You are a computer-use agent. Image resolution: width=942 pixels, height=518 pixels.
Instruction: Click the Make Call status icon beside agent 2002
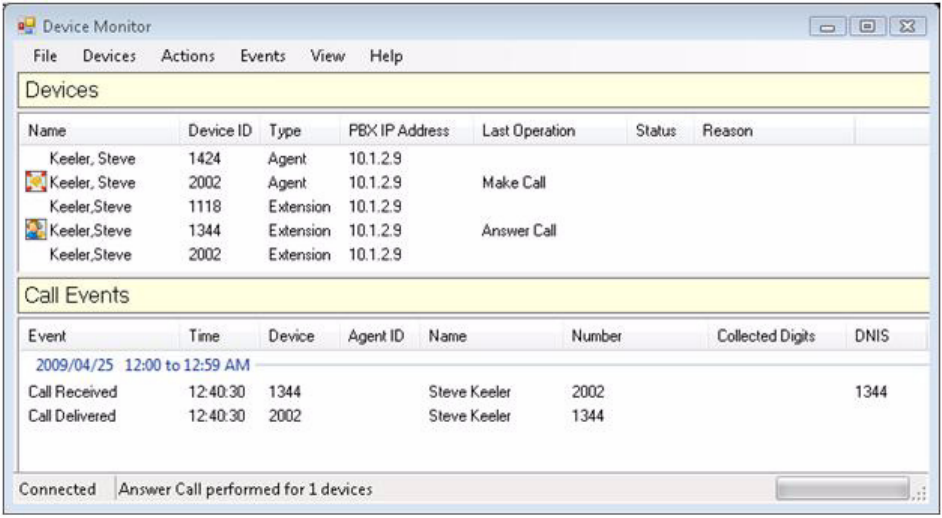36,182
